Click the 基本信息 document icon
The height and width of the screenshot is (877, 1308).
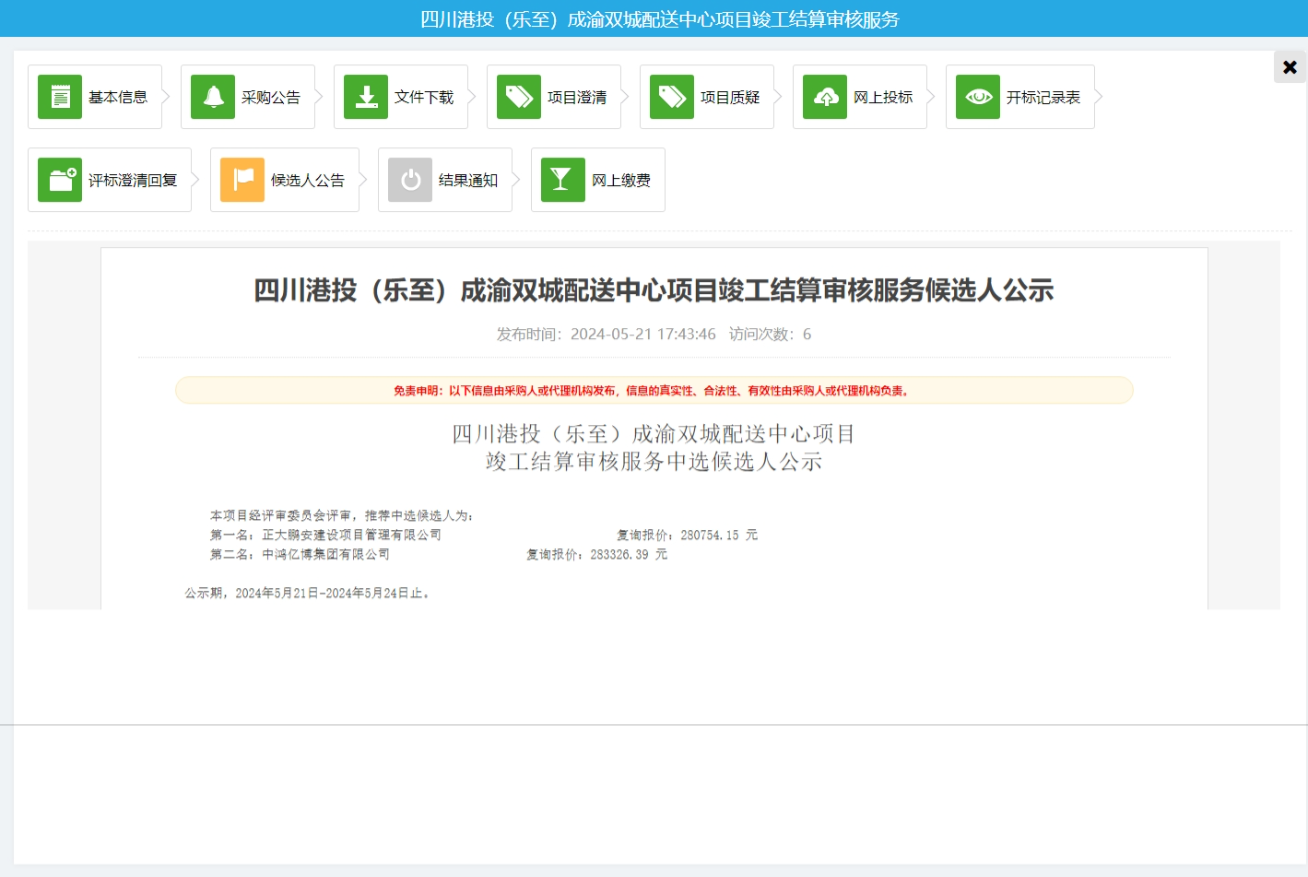click(x=60, y=97)
